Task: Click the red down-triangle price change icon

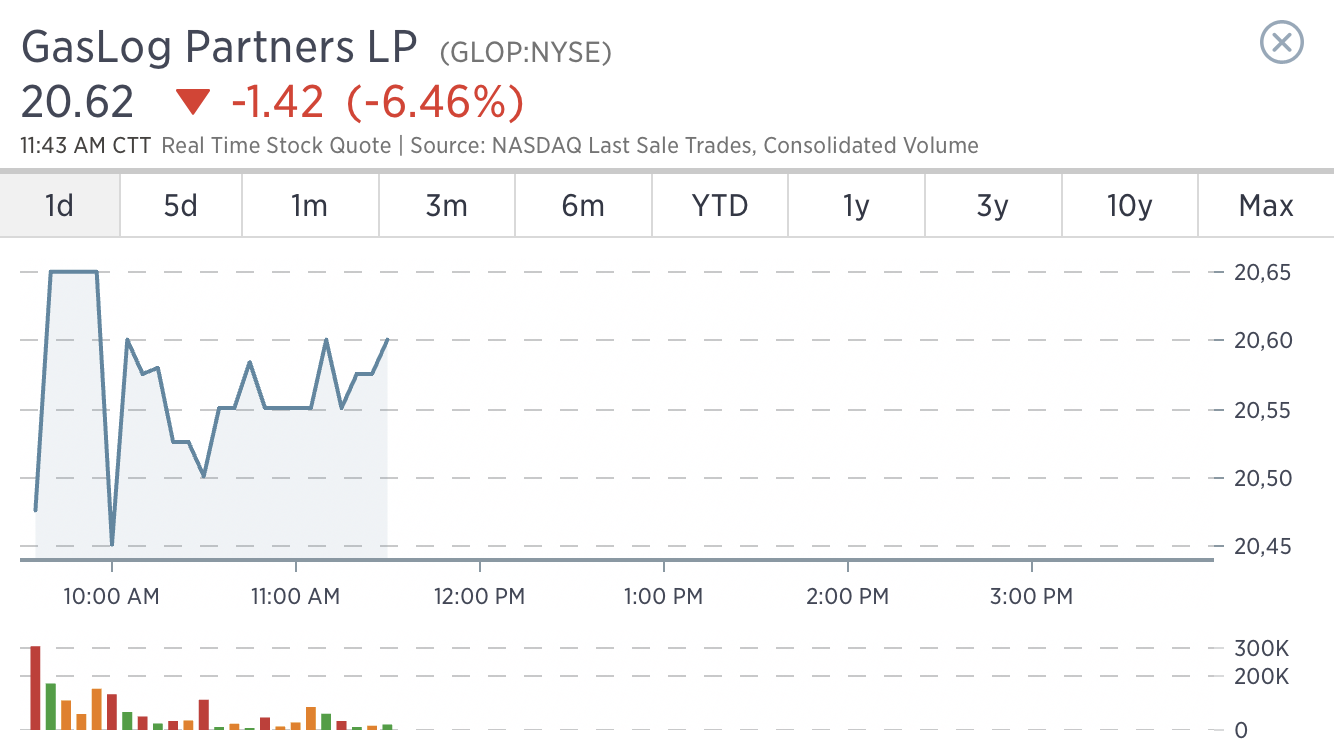Action: (x=193, y=102)
